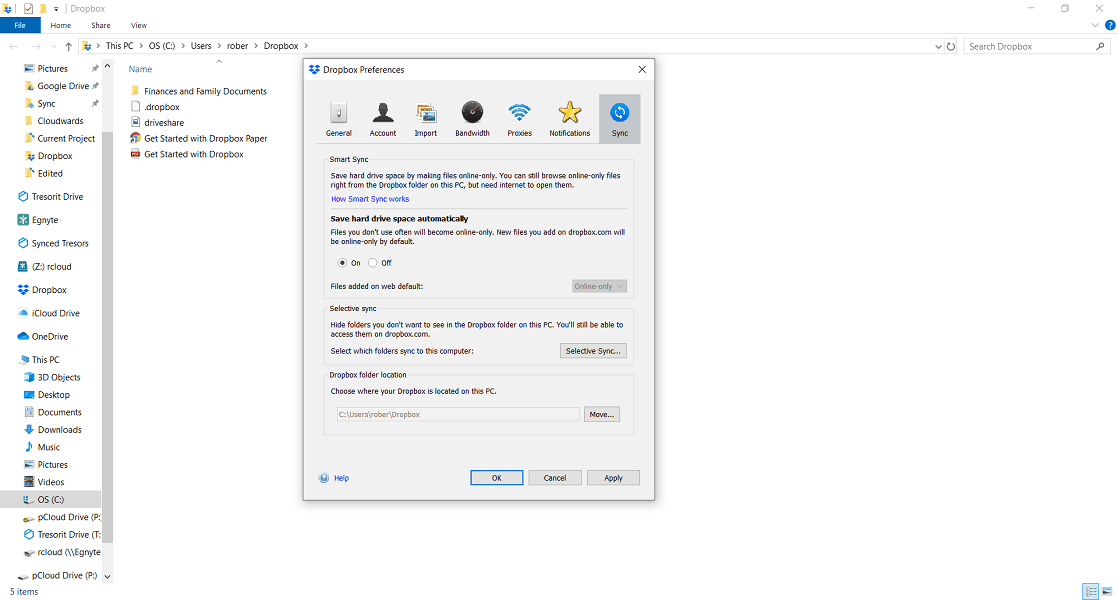The image size is (1118, 600).
Task: Select OS (C:) drive in sidebar
Action: coord(51,500)
